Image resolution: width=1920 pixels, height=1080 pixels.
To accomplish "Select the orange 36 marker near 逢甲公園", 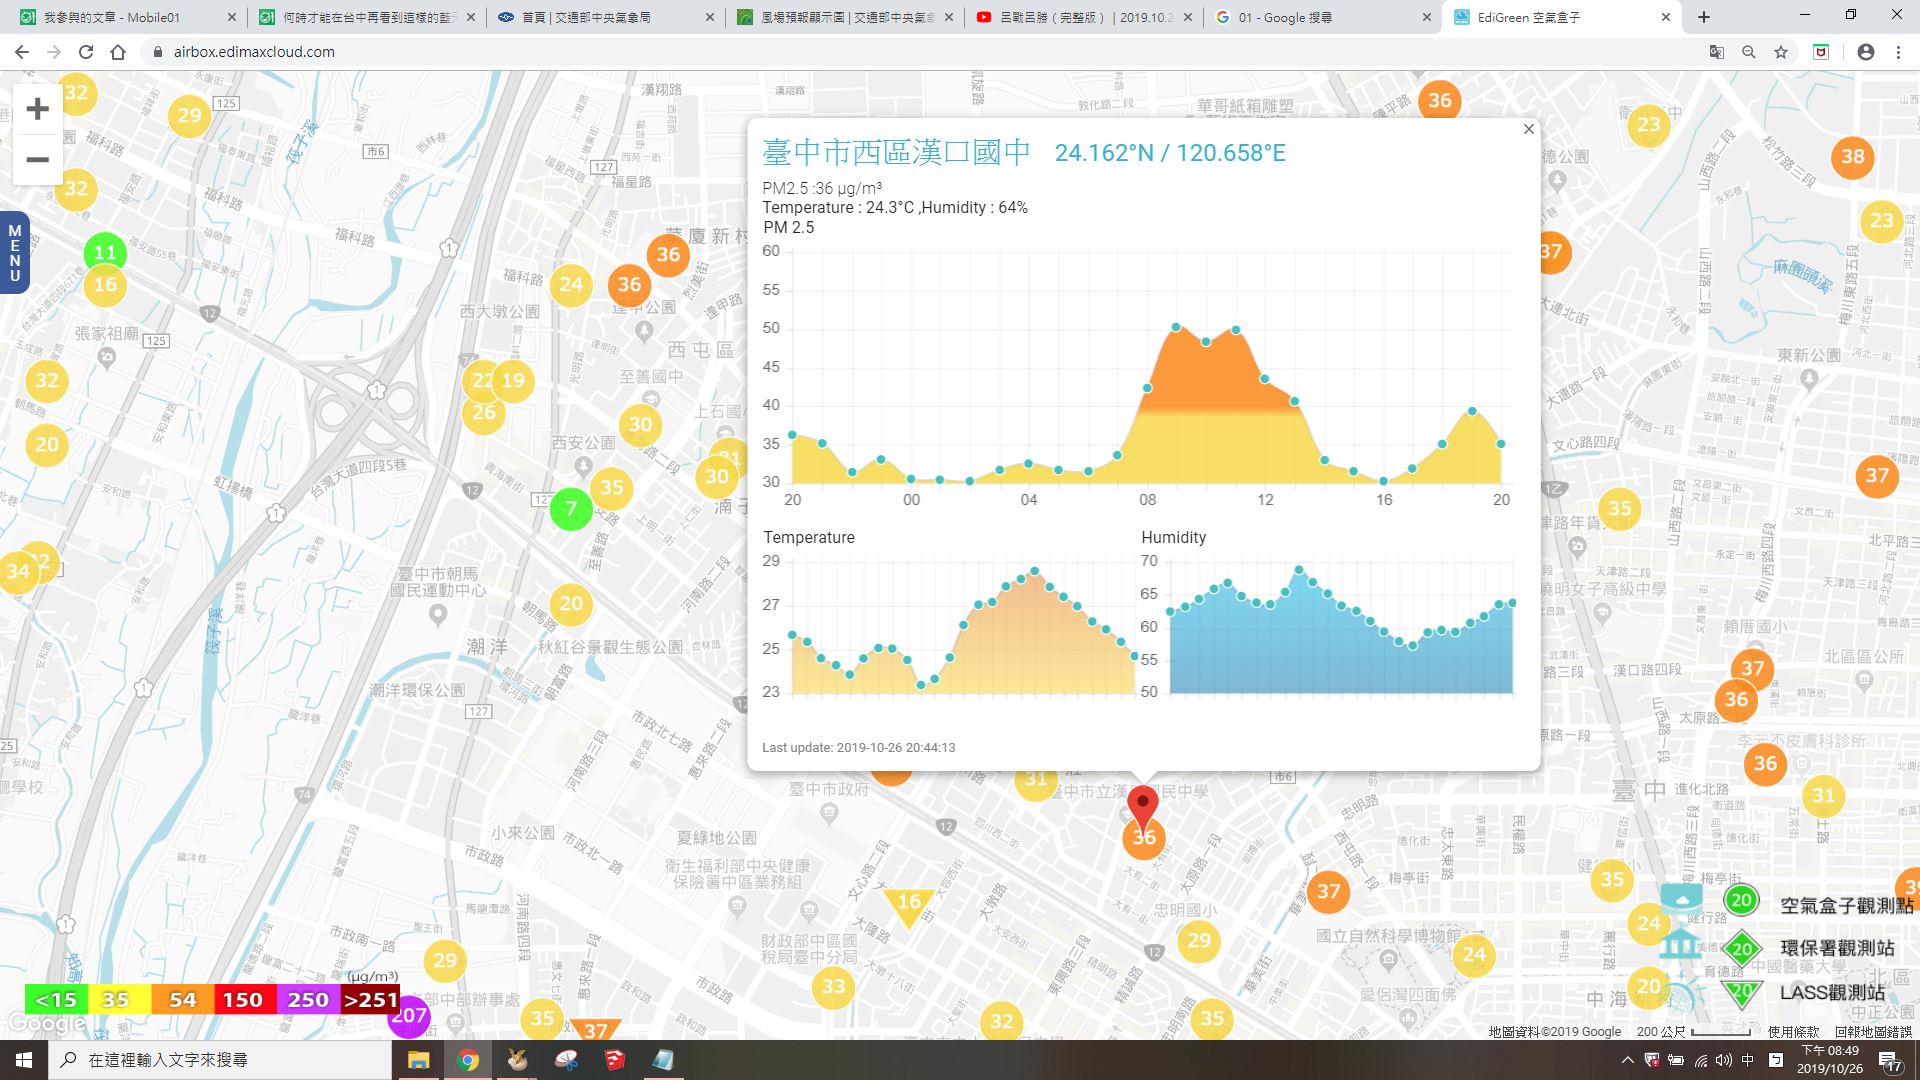I will pyautogui.click(x=629, y=284).
